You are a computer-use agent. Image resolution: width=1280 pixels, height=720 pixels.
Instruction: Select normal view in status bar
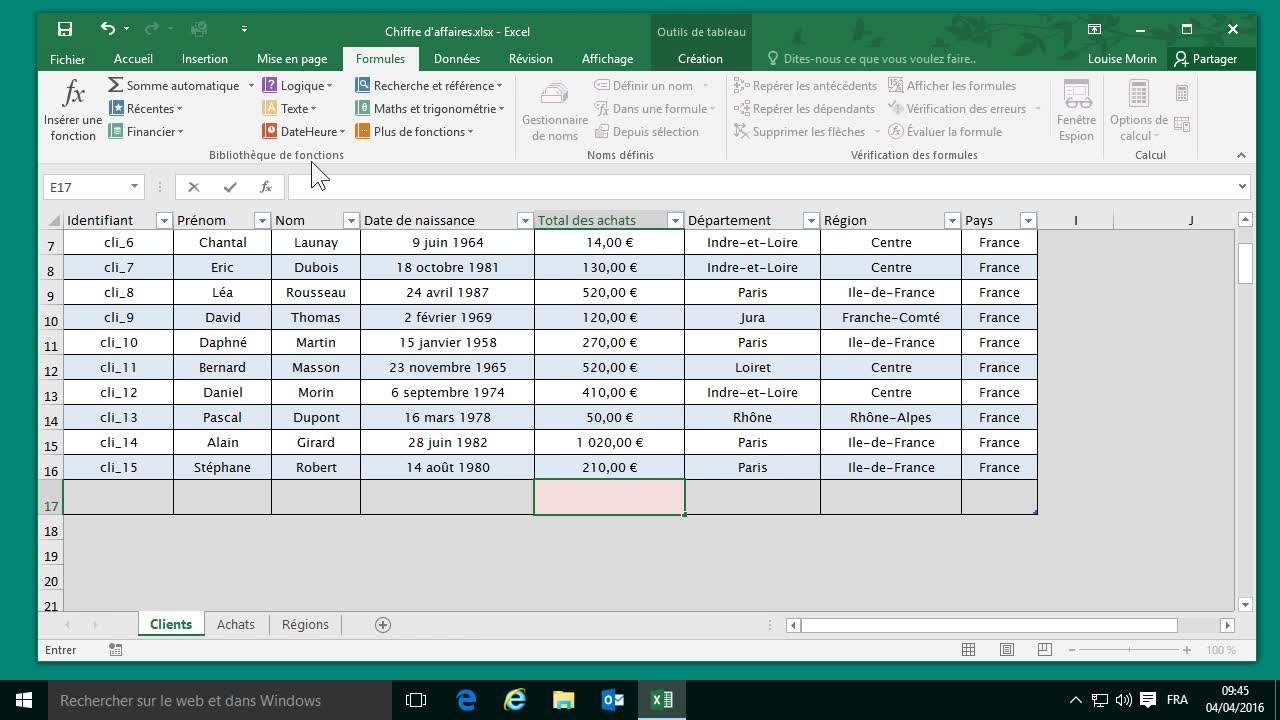pyautogui.click(x=968, y=650)
